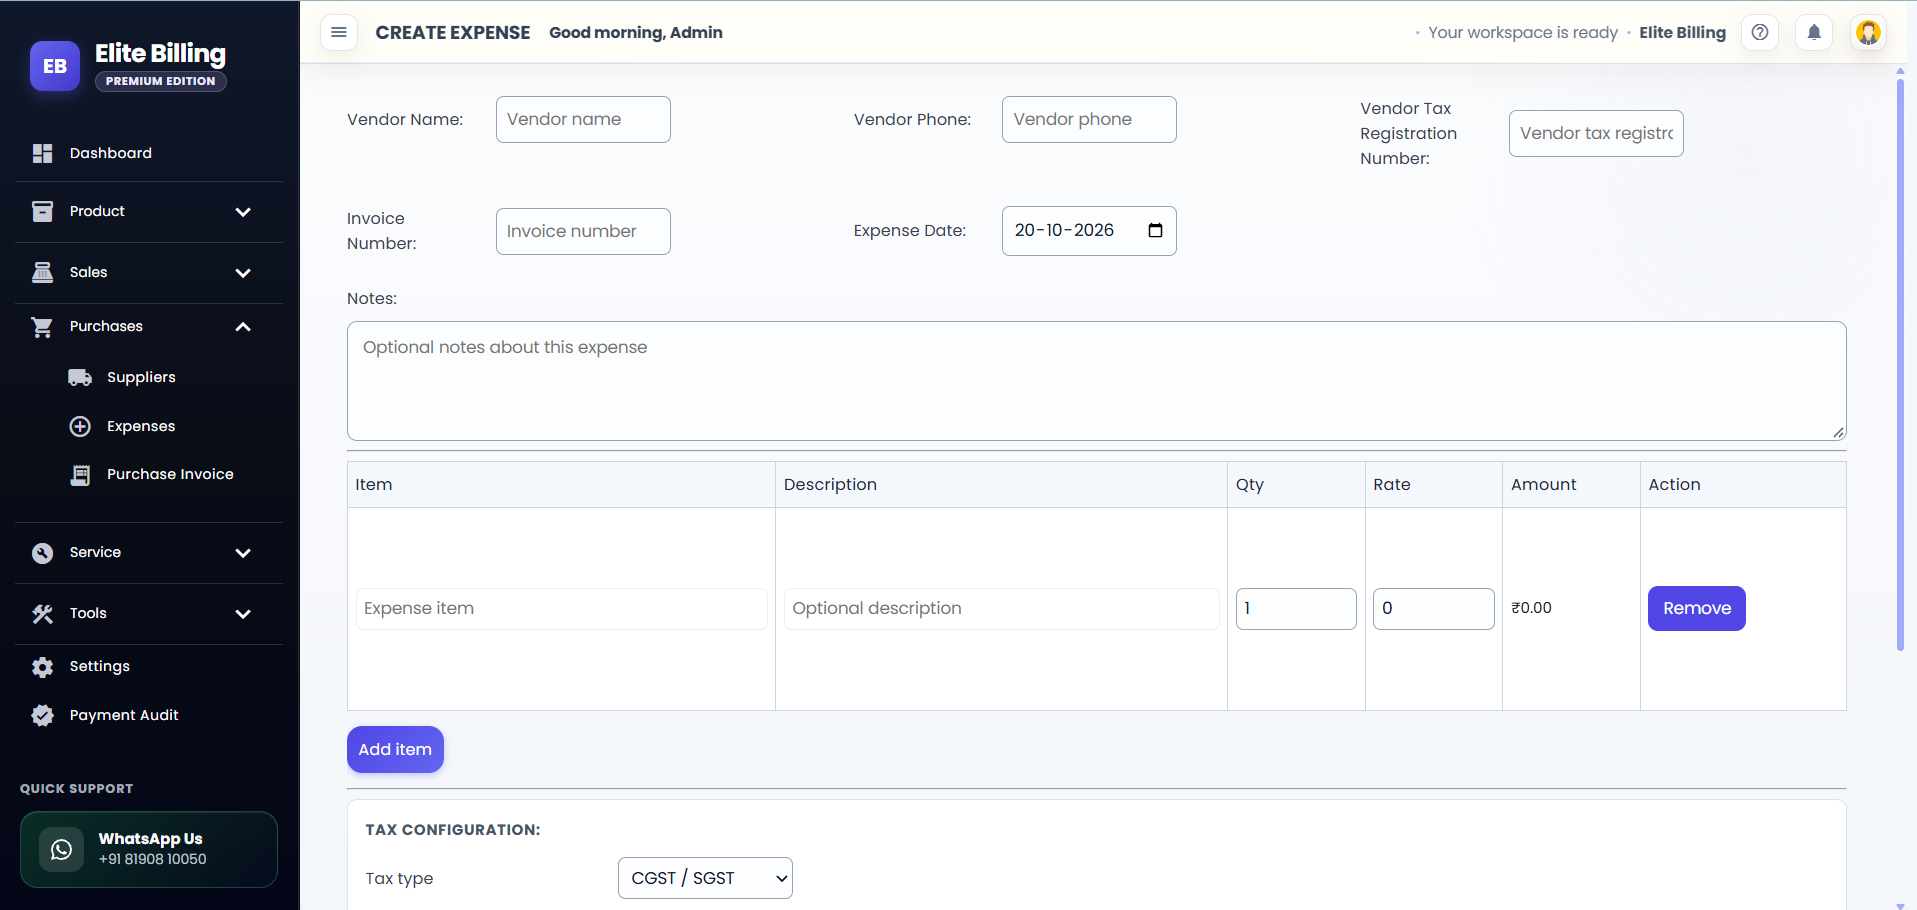This screenshot has width=1917, height=910.
Task: Click the Vendor name input field
Action: [x=583, y=119]
